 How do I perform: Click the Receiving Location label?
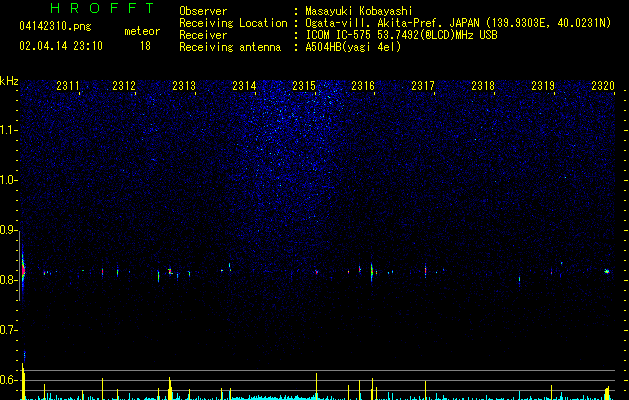(x=233, y=23)
